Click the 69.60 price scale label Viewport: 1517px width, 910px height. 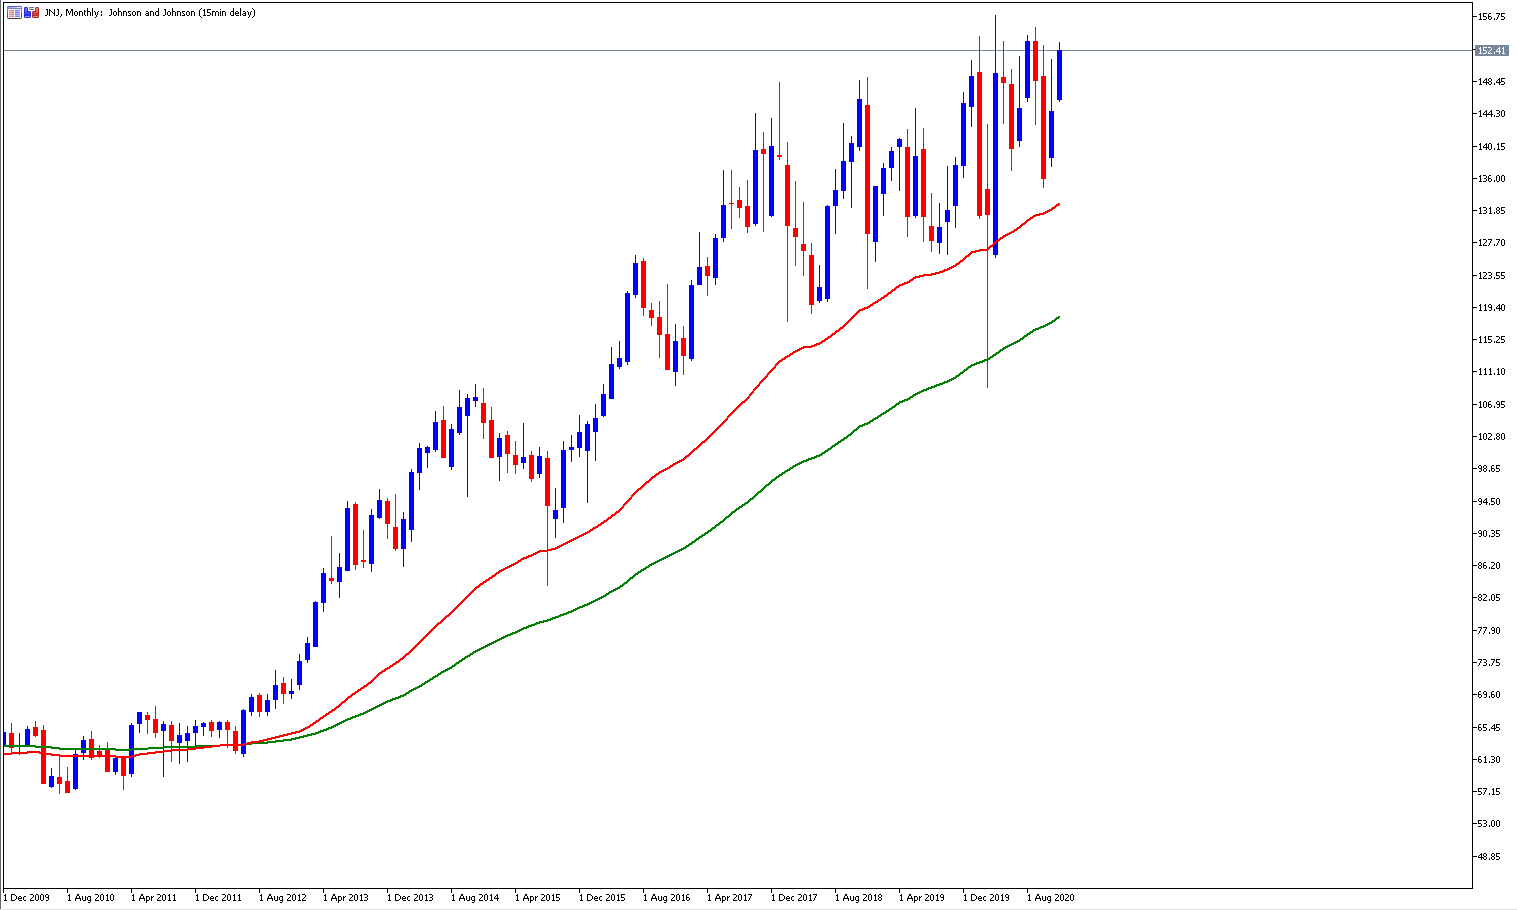pyautogui.click(x=1491, y=695)
